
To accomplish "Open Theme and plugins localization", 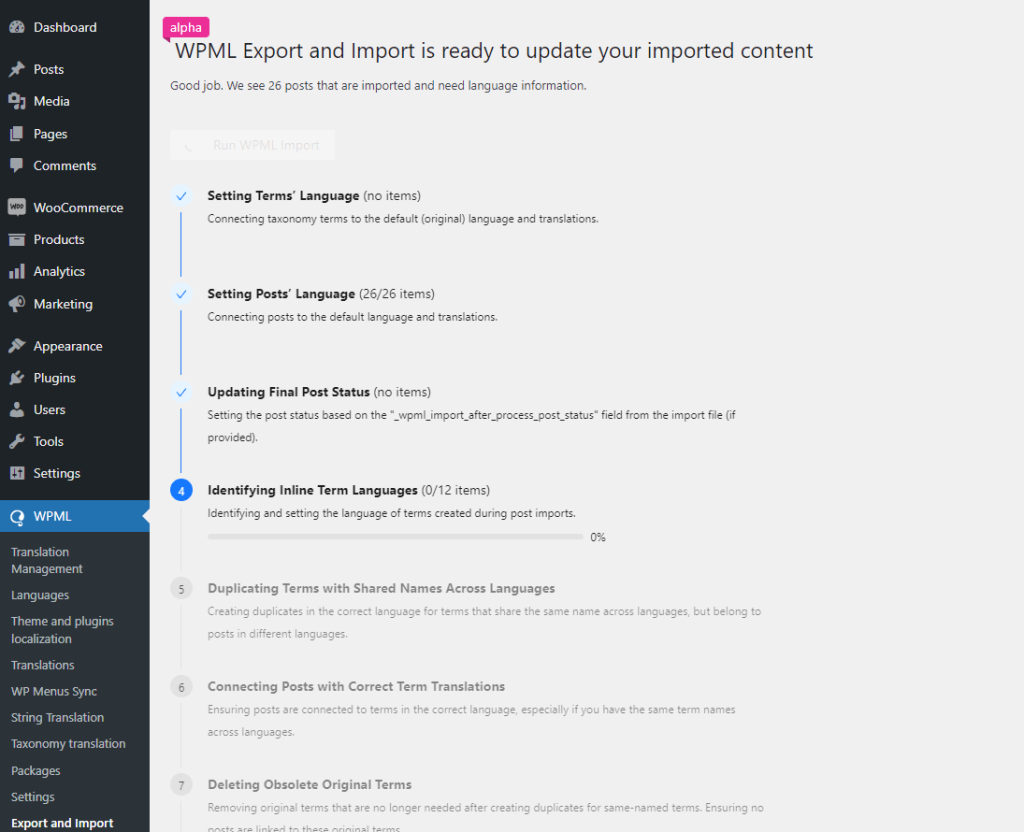I will (62, 630).
